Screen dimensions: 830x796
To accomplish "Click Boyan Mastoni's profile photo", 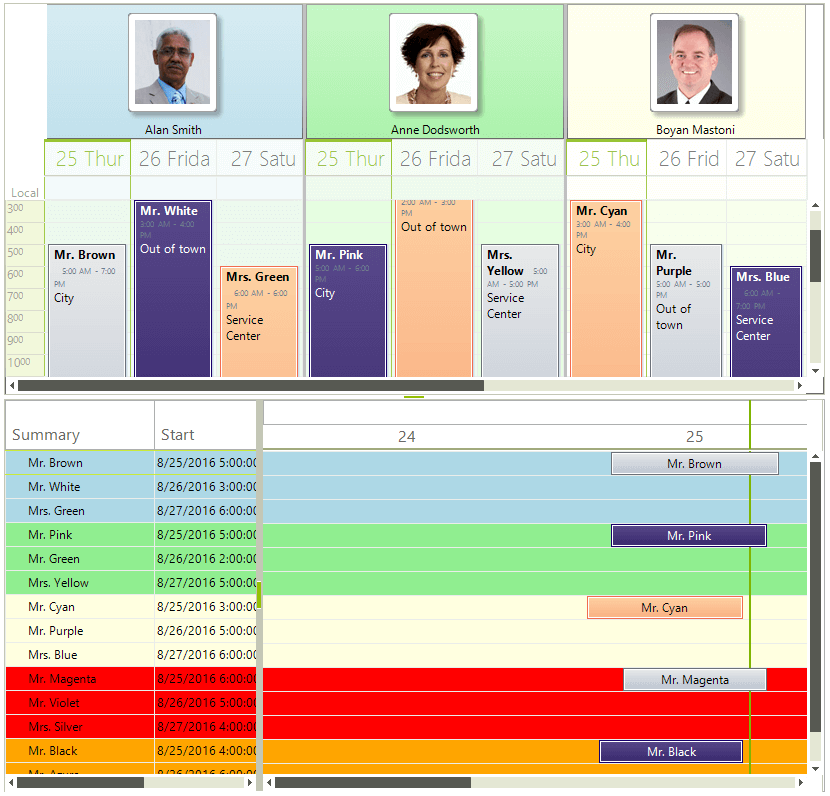I will [695, 62].
